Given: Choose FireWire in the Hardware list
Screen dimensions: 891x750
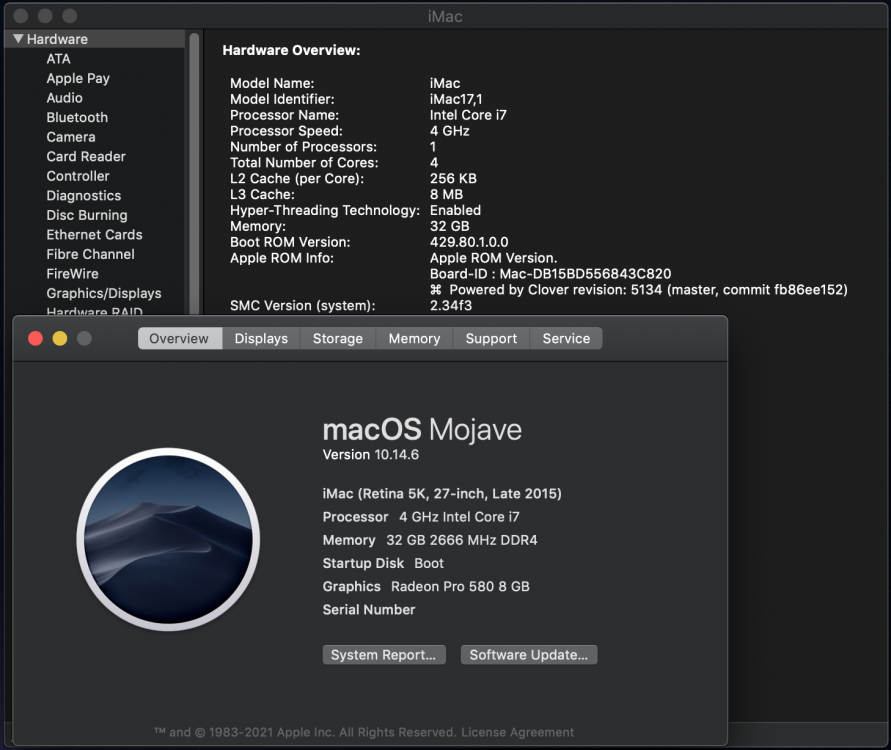Looking at the screenshot, I should tap(72, 274).
